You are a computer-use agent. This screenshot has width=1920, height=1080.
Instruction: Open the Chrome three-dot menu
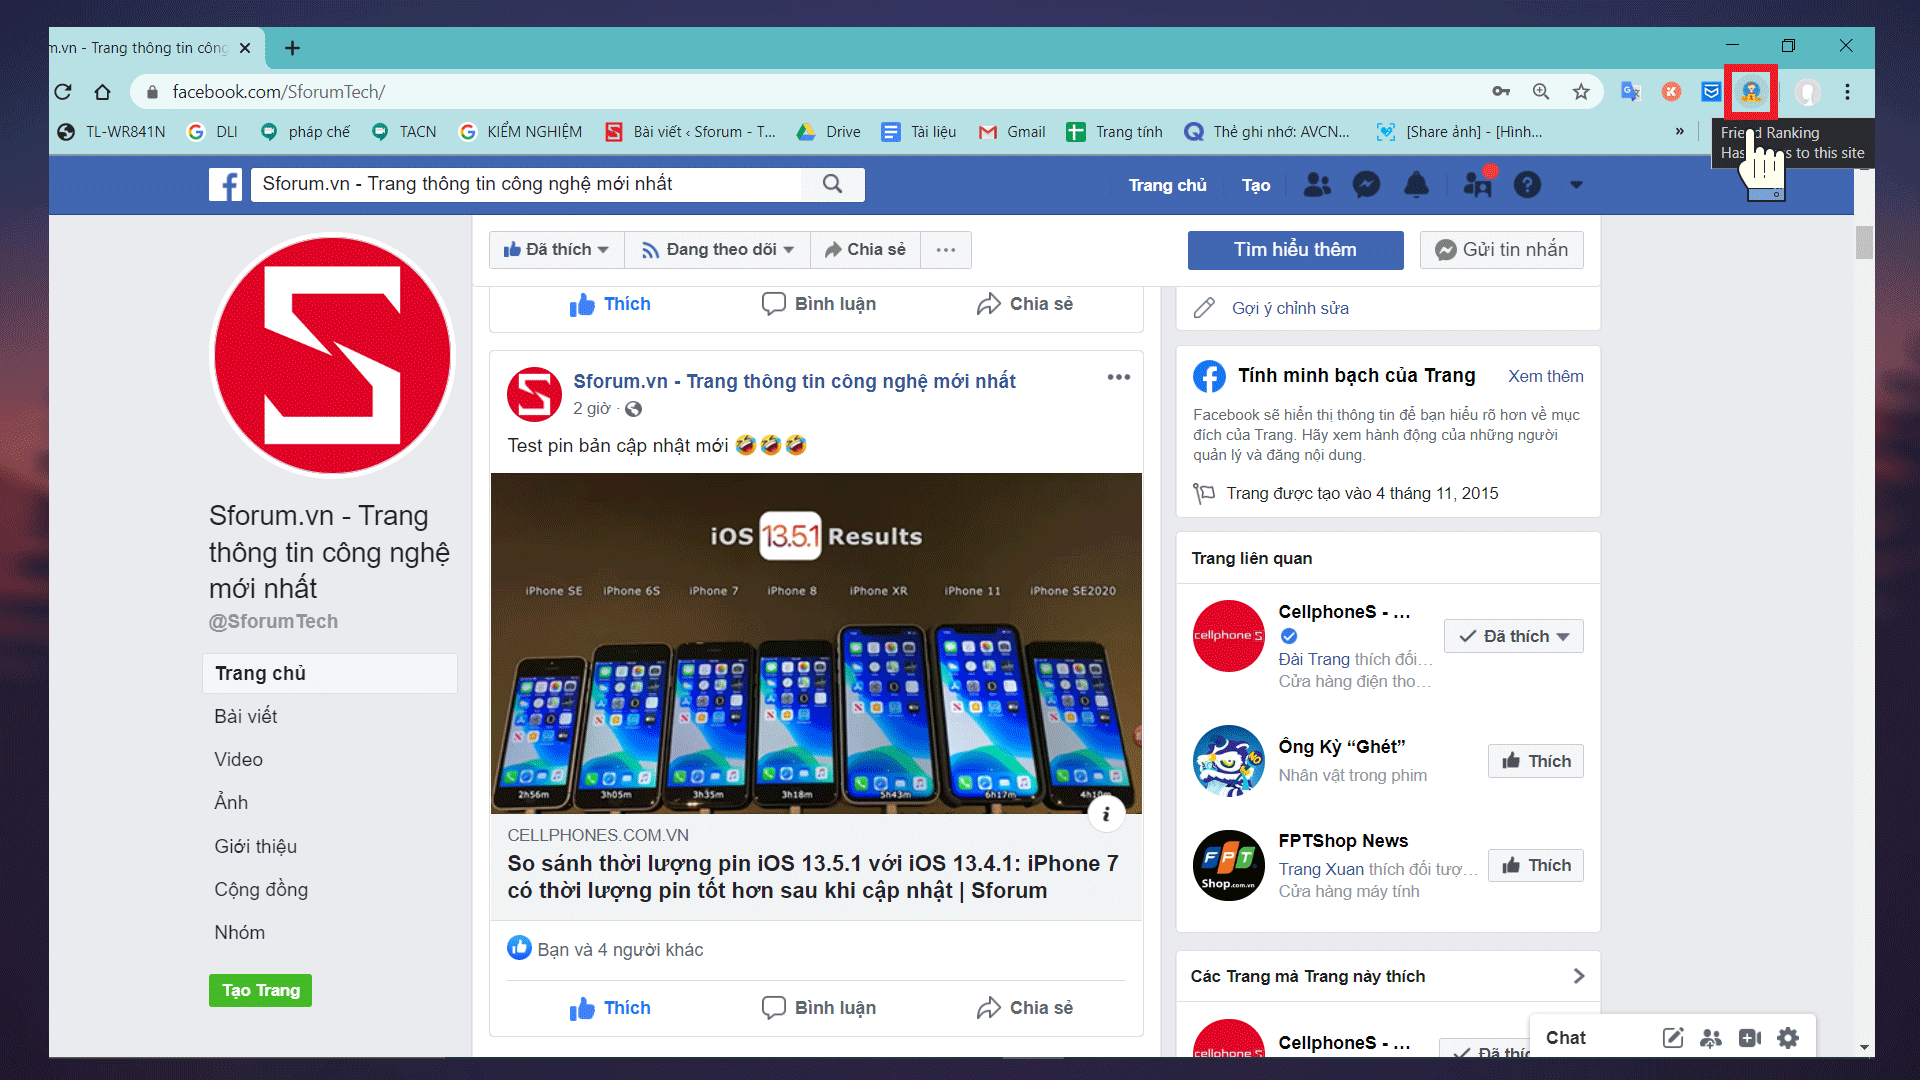(1847, 92)
